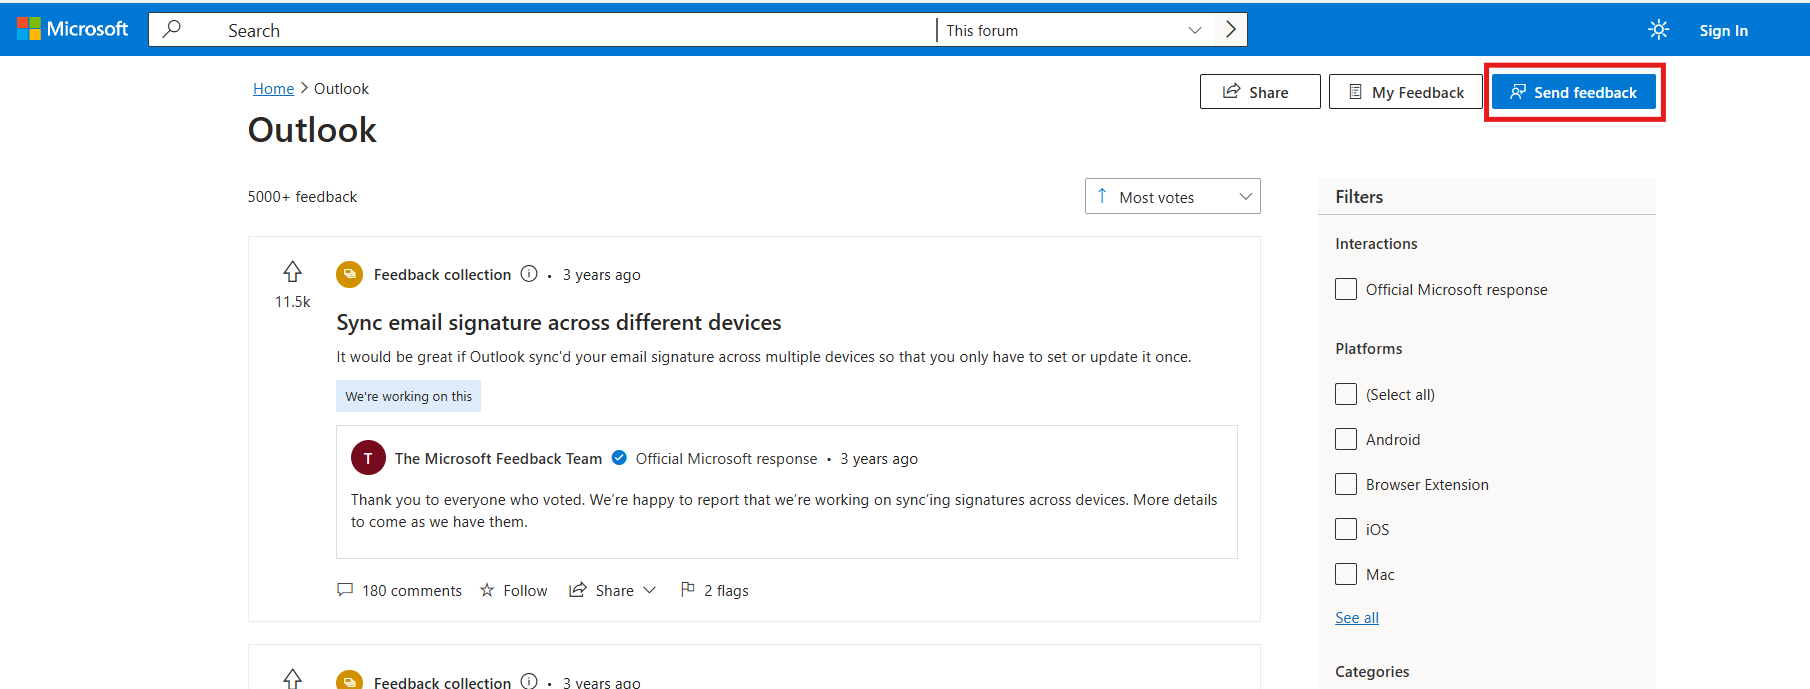Tick the Android platform filter
Image resolution: width=1810 pixels, height=689 pixels.
pos(1346,439)
